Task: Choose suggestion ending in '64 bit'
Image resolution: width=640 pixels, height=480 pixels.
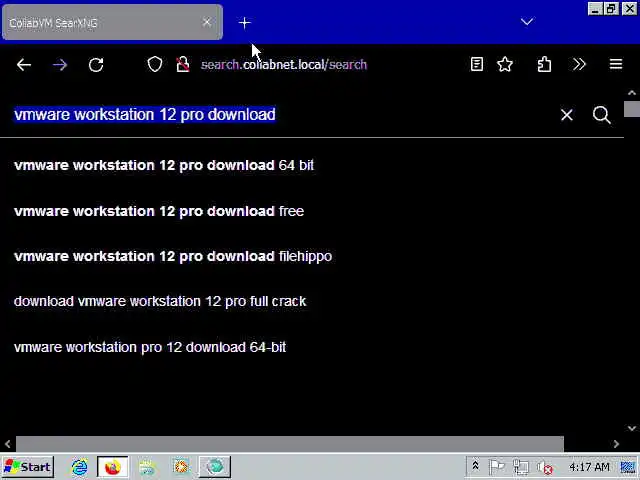Action: pyautogui.click(x=164, y=165)
